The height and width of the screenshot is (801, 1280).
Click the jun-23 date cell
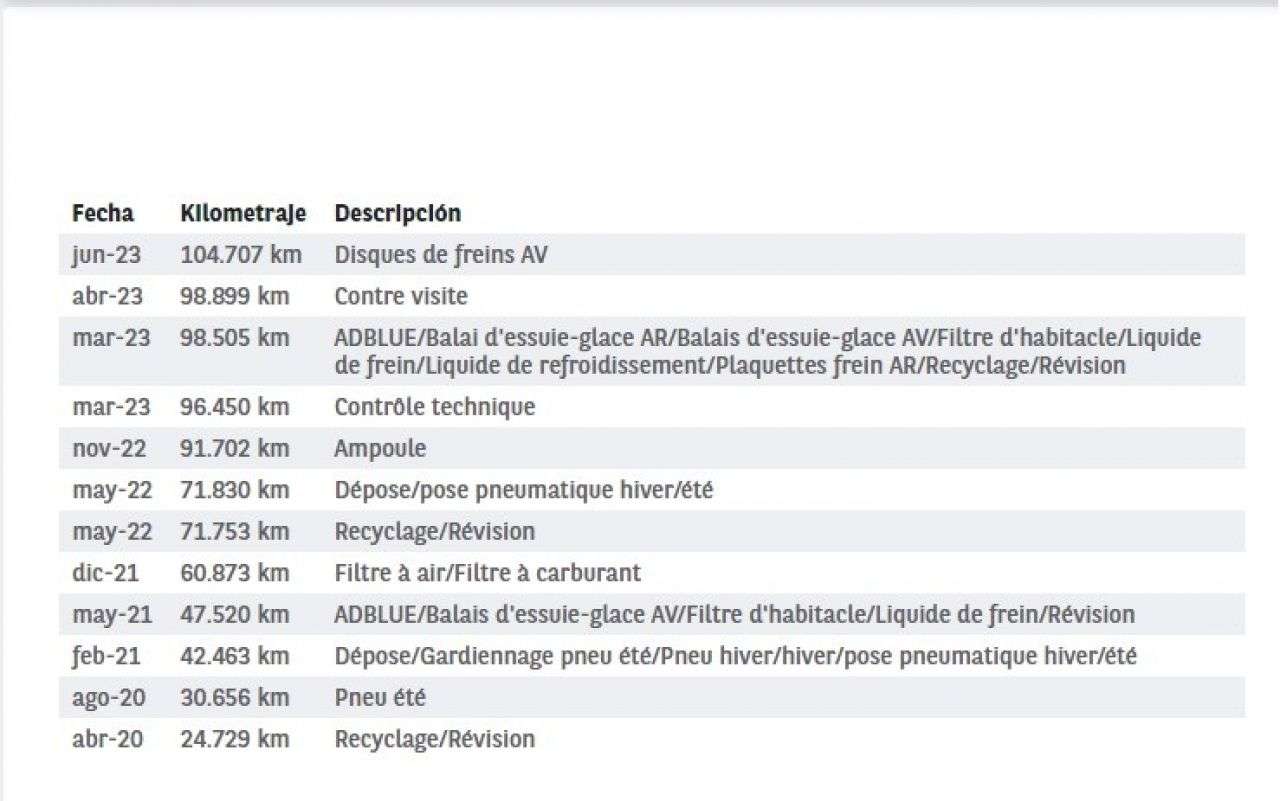pyautogui.click(x=106, y=255)
